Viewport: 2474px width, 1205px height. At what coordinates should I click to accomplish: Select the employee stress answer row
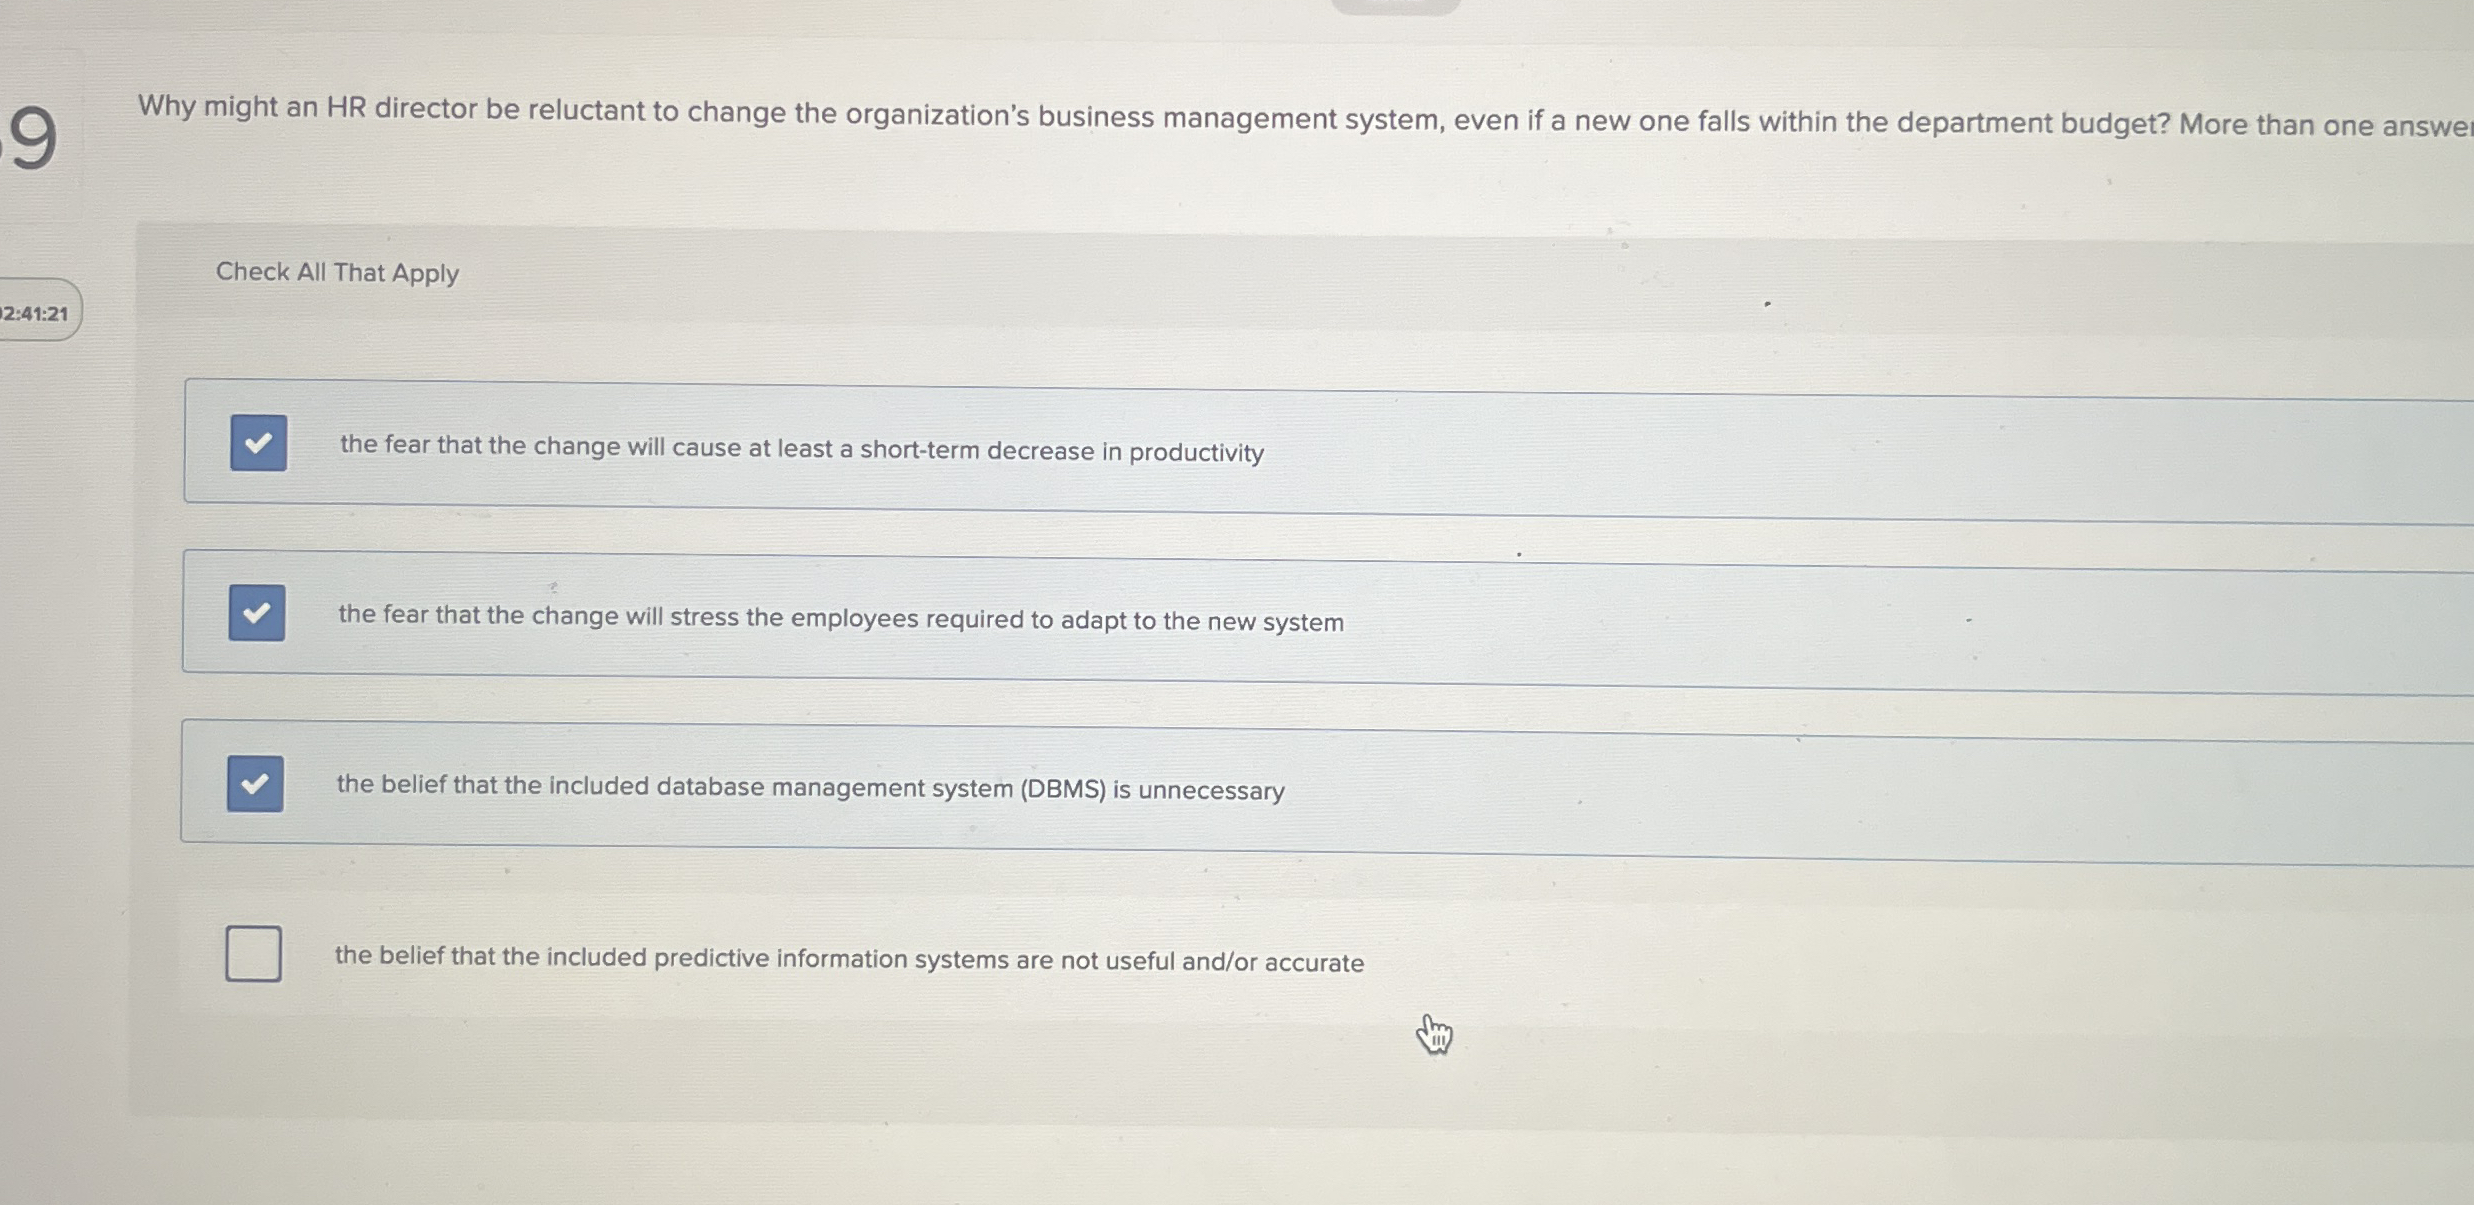coord(840,619)
